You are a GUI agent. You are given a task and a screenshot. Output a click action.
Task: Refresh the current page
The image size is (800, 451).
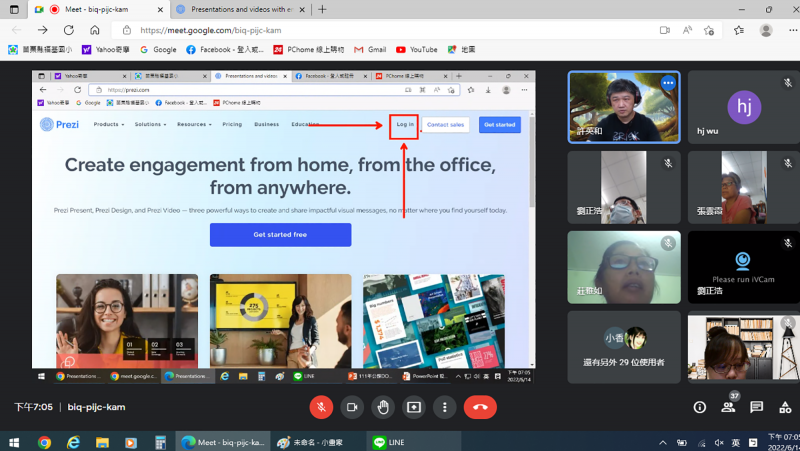(69, 30)
